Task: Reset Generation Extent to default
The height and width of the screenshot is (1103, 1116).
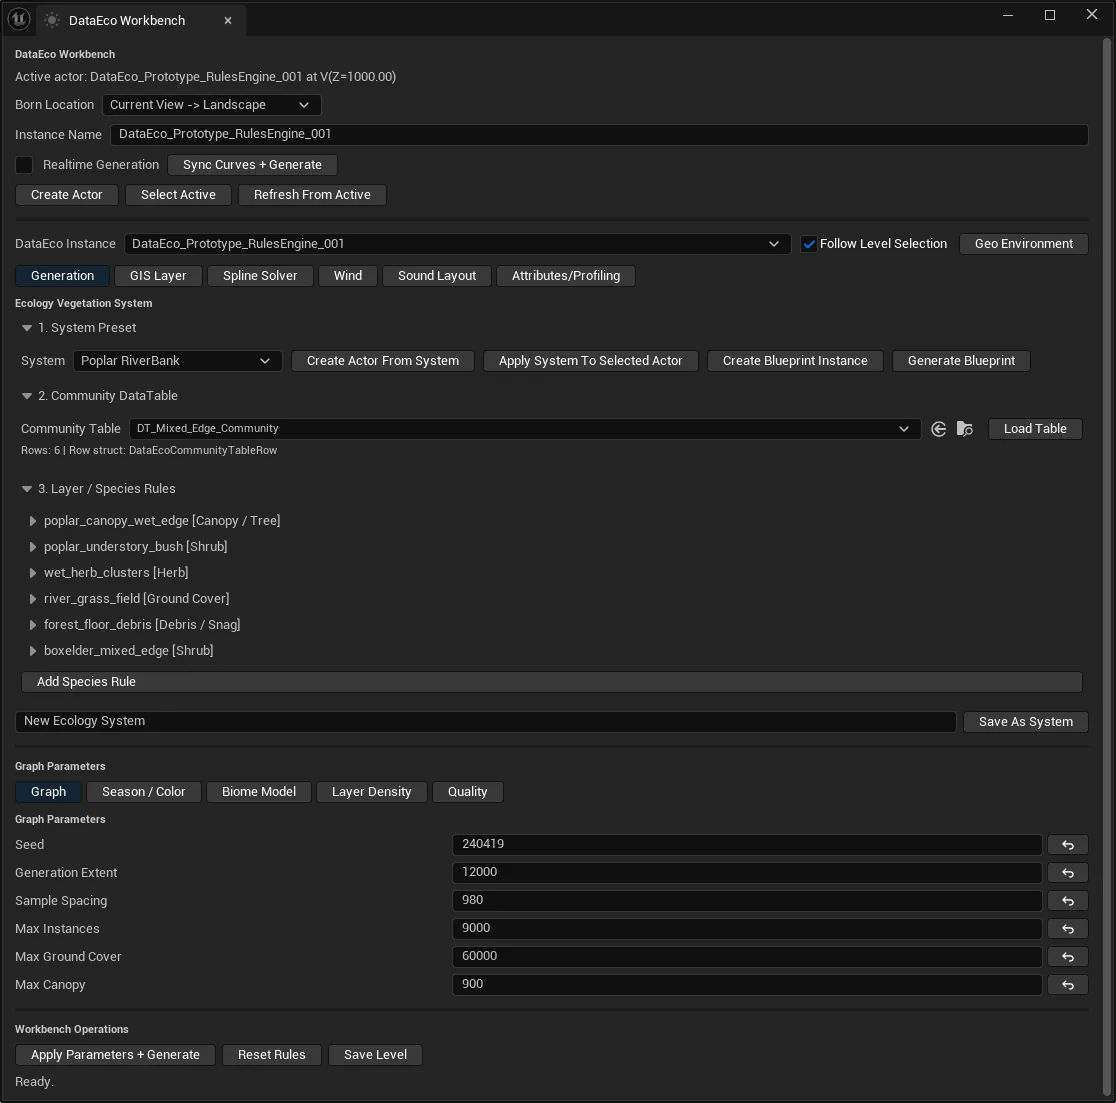Action: (x=1068, y=873)
